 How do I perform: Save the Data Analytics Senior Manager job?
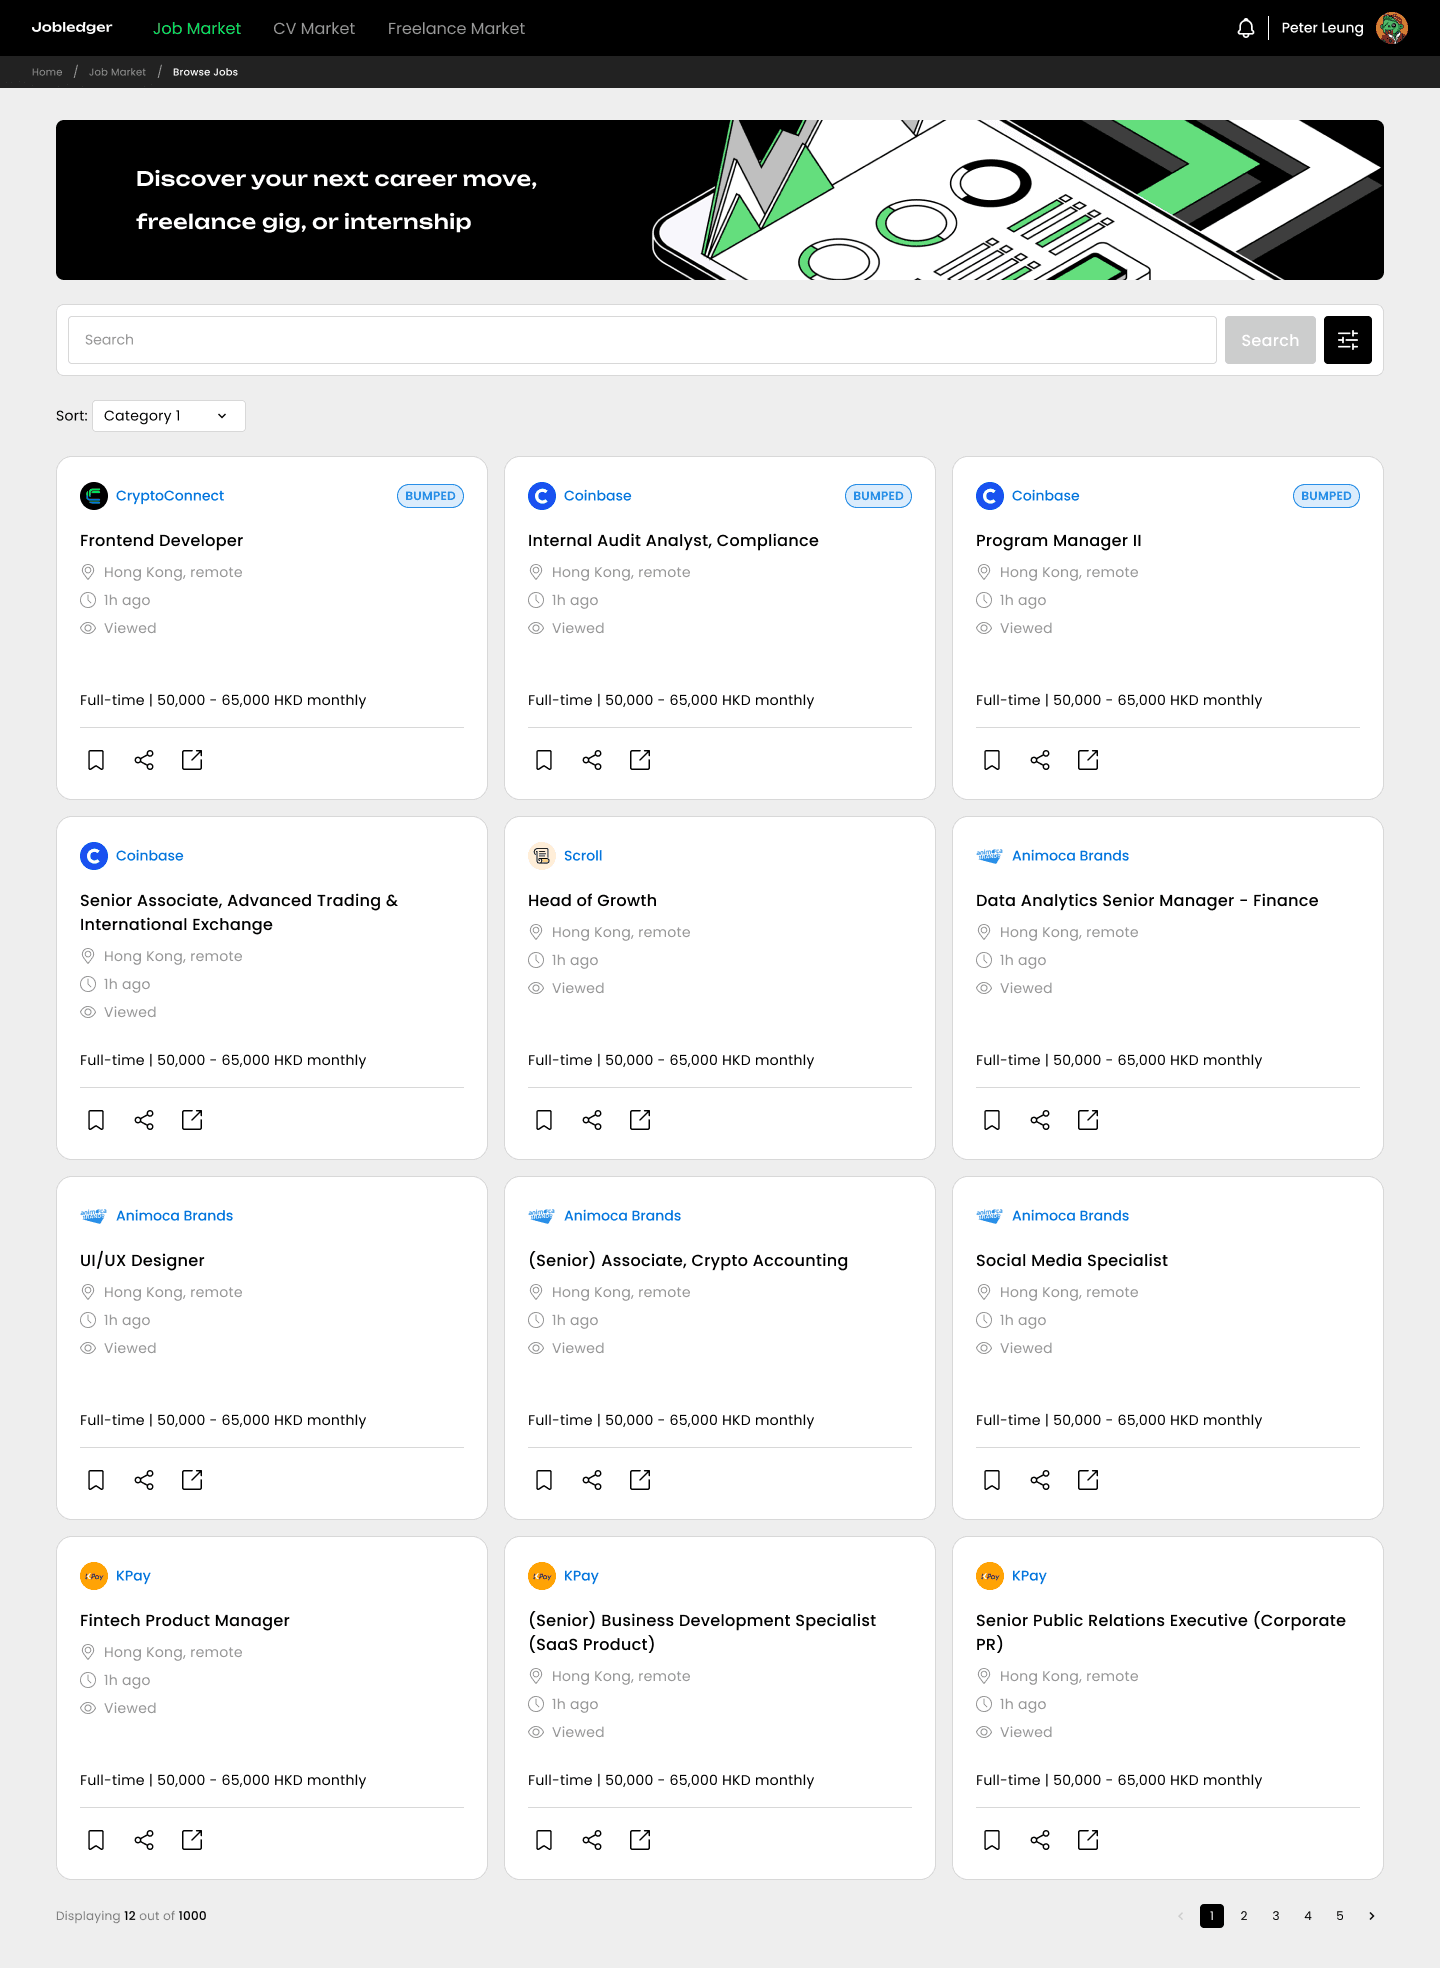(992, 1120)
